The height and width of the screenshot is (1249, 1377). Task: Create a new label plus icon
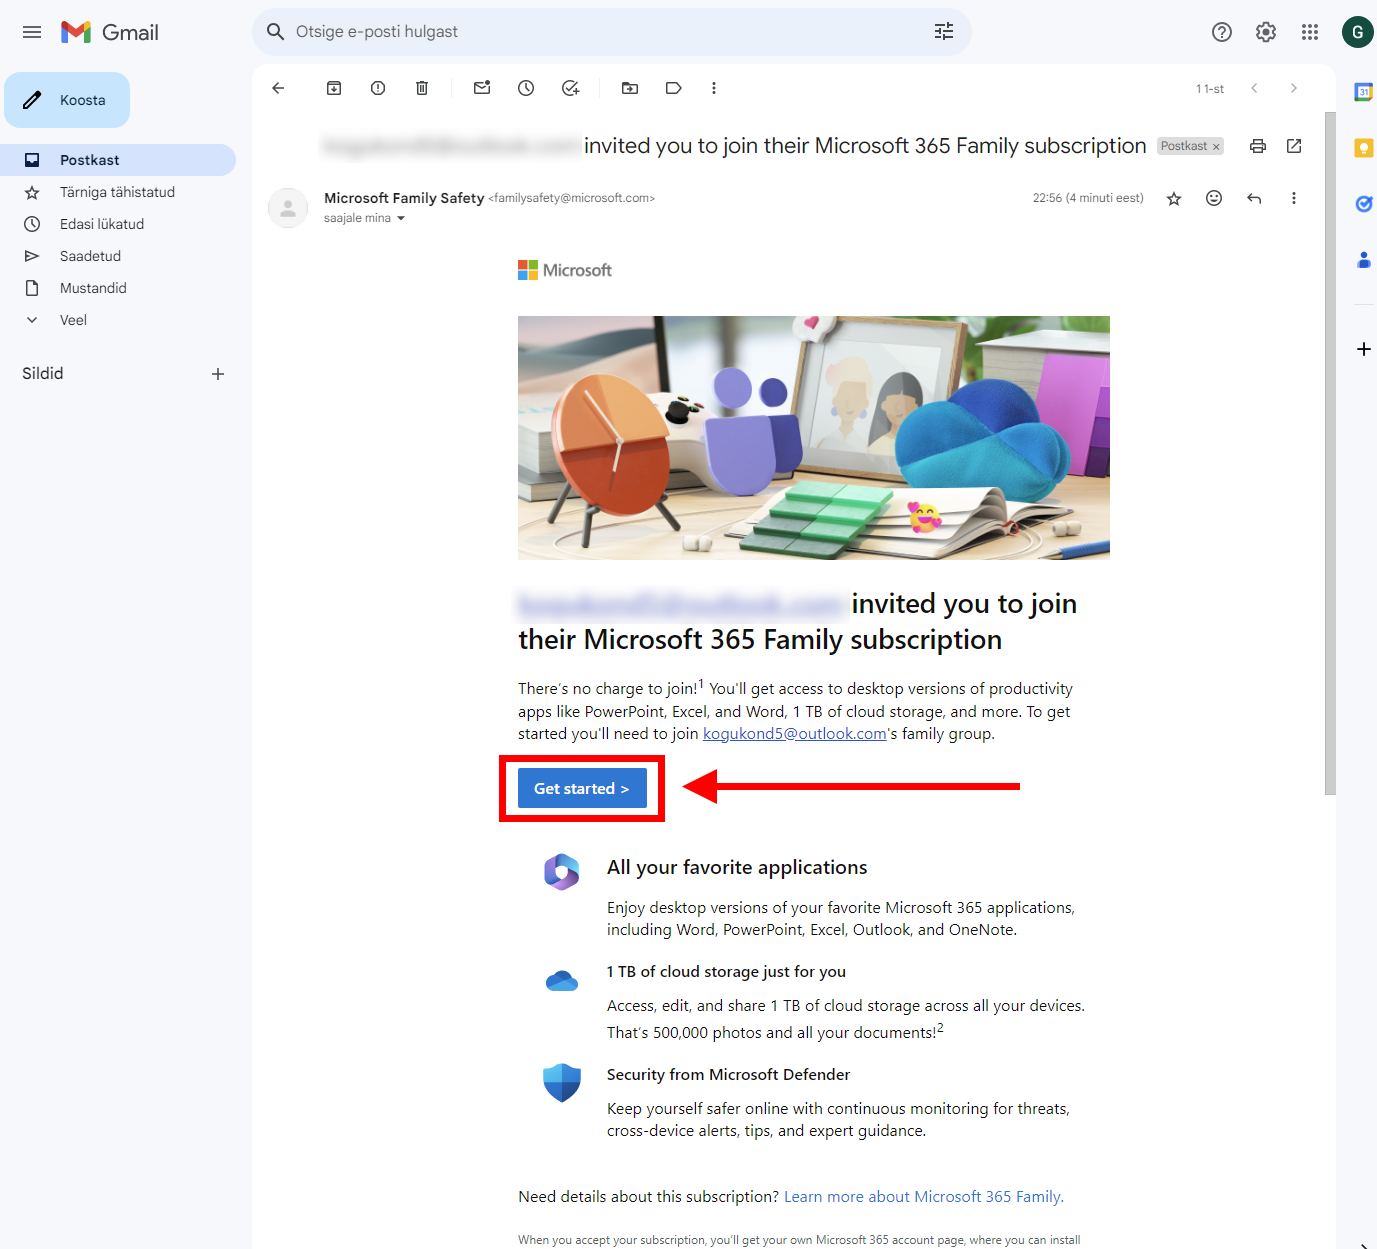(x=218, y=374)
